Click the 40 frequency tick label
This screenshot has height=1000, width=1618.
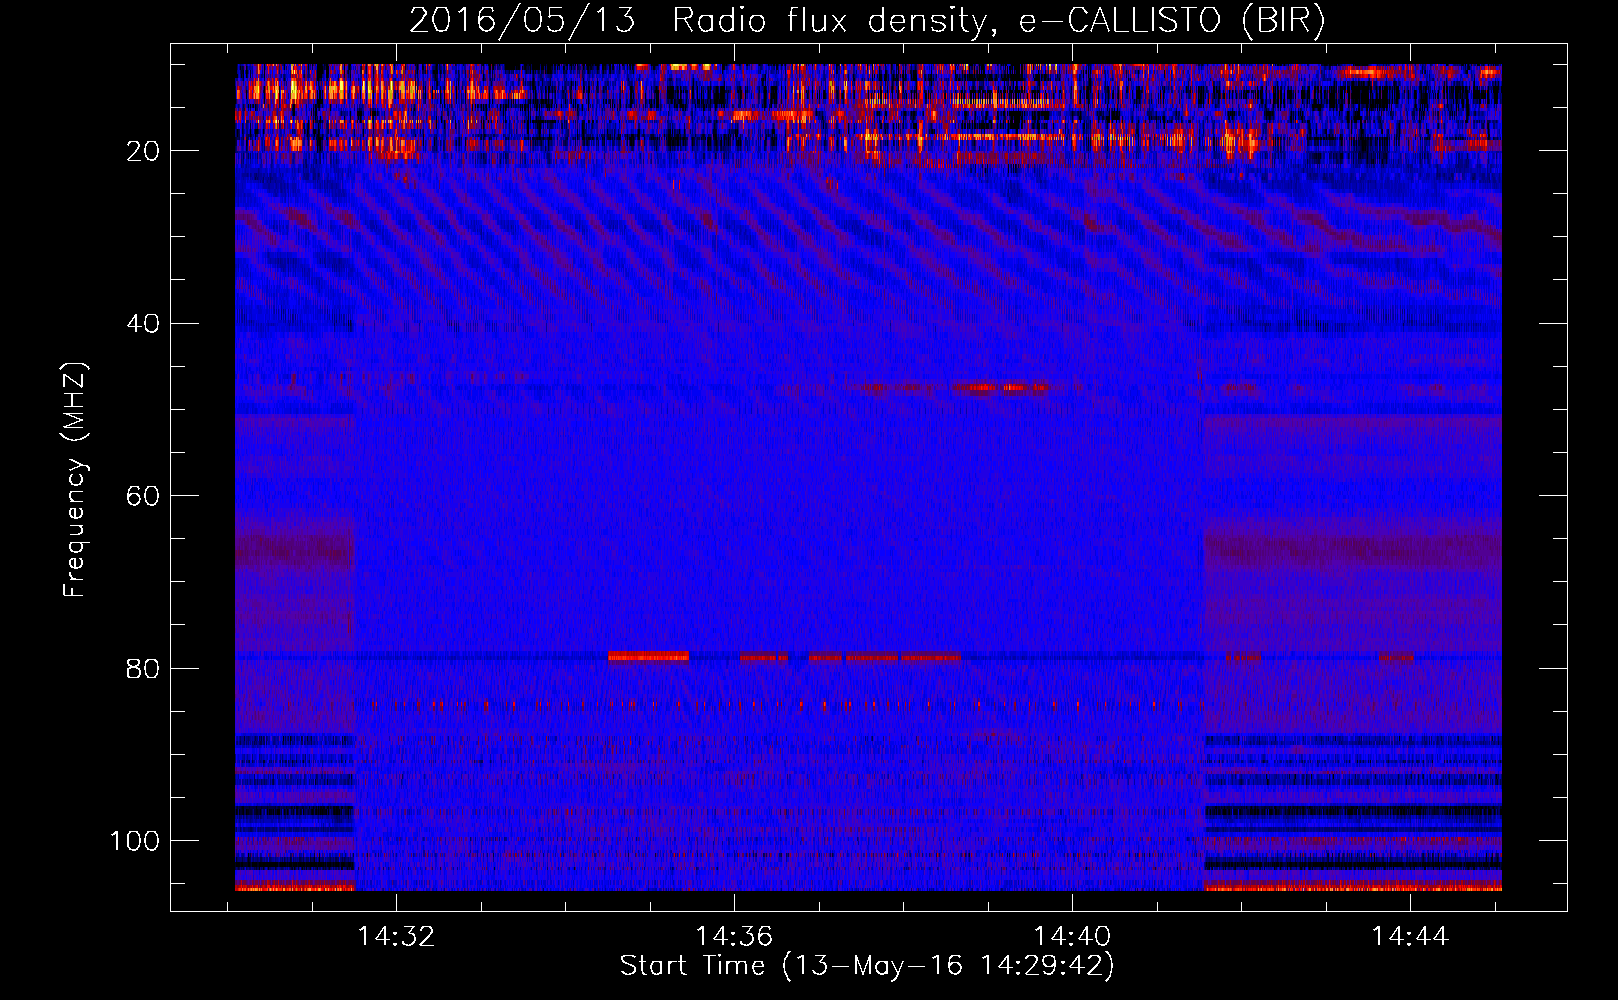pos(144,324)
